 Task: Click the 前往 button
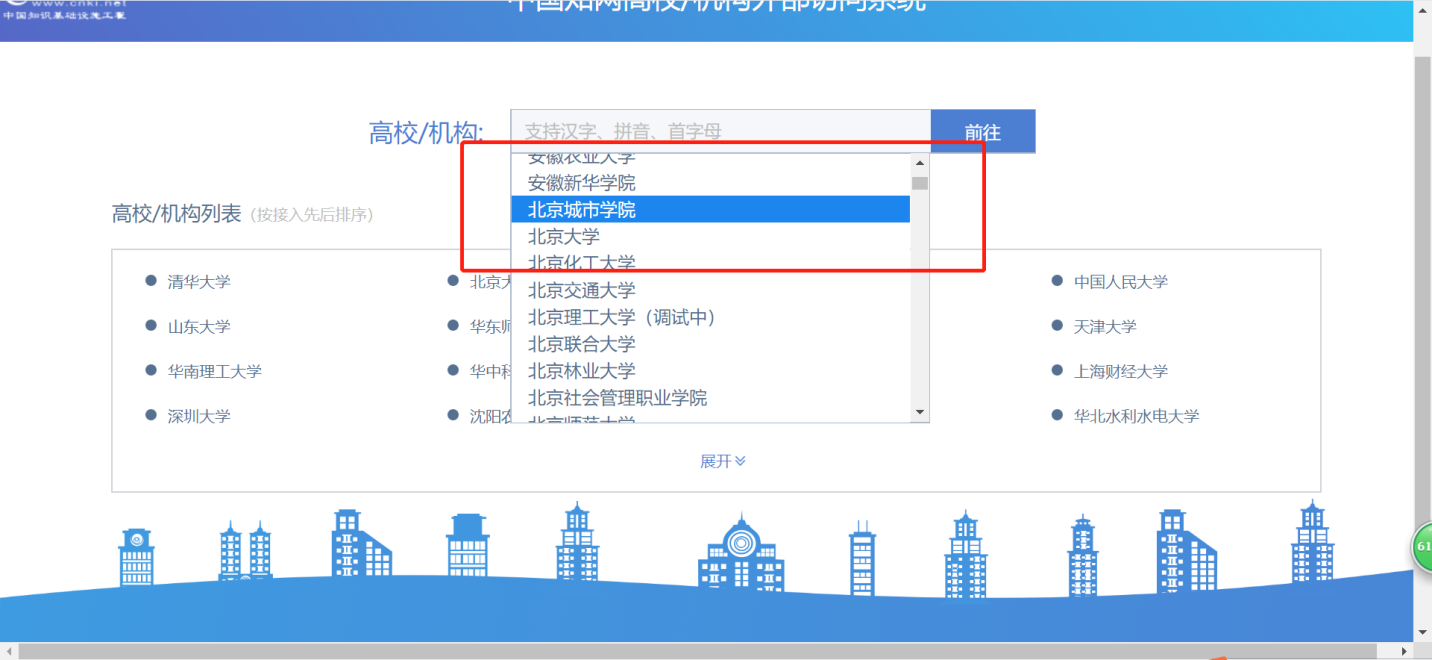983,132
